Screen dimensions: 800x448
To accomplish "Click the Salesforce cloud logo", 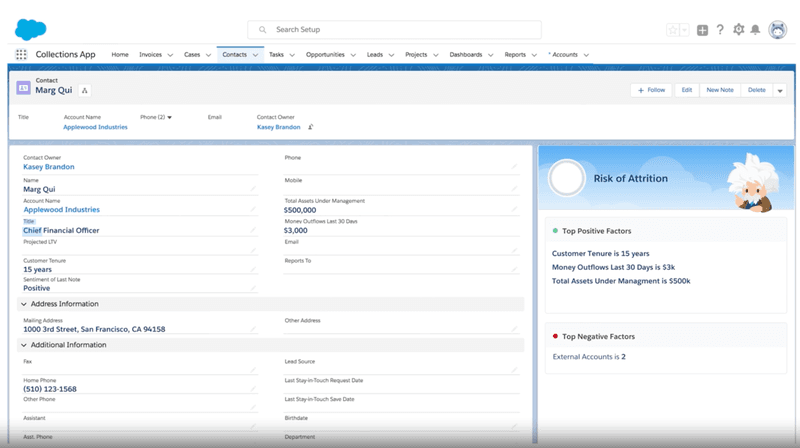I will (31, 29).
